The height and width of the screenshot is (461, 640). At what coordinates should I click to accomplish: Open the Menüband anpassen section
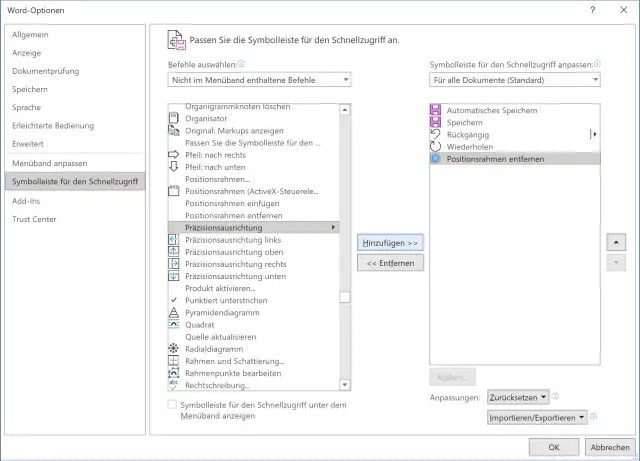coord(50,163)
